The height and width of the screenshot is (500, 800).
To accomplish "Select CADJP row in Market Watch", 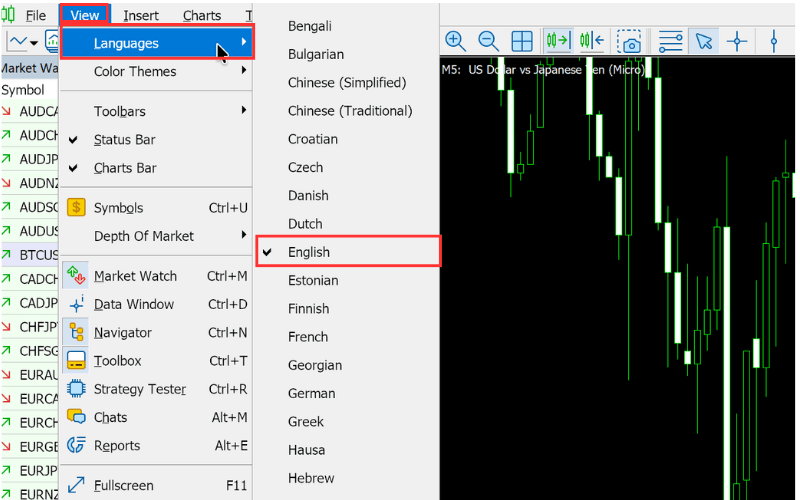I will (30, 303).
